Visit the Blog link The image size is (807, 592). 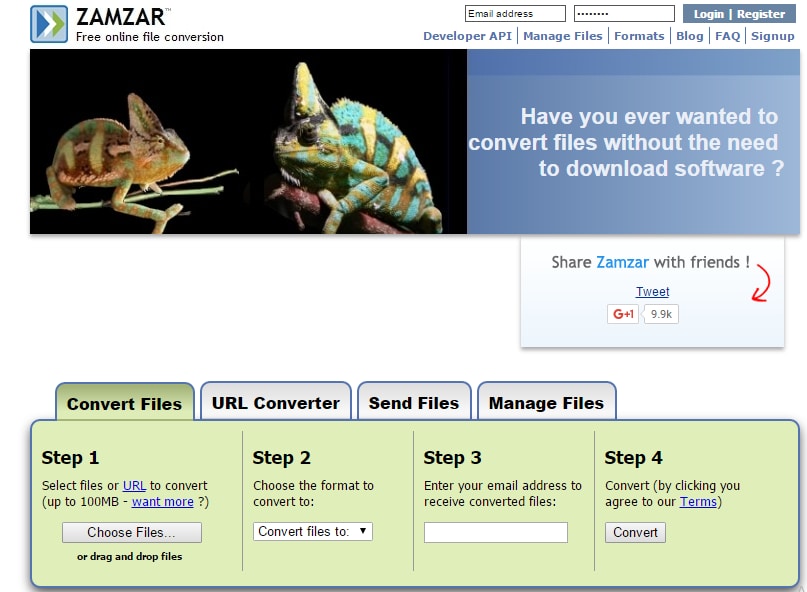pyautogui.click(x=690, y=36)
